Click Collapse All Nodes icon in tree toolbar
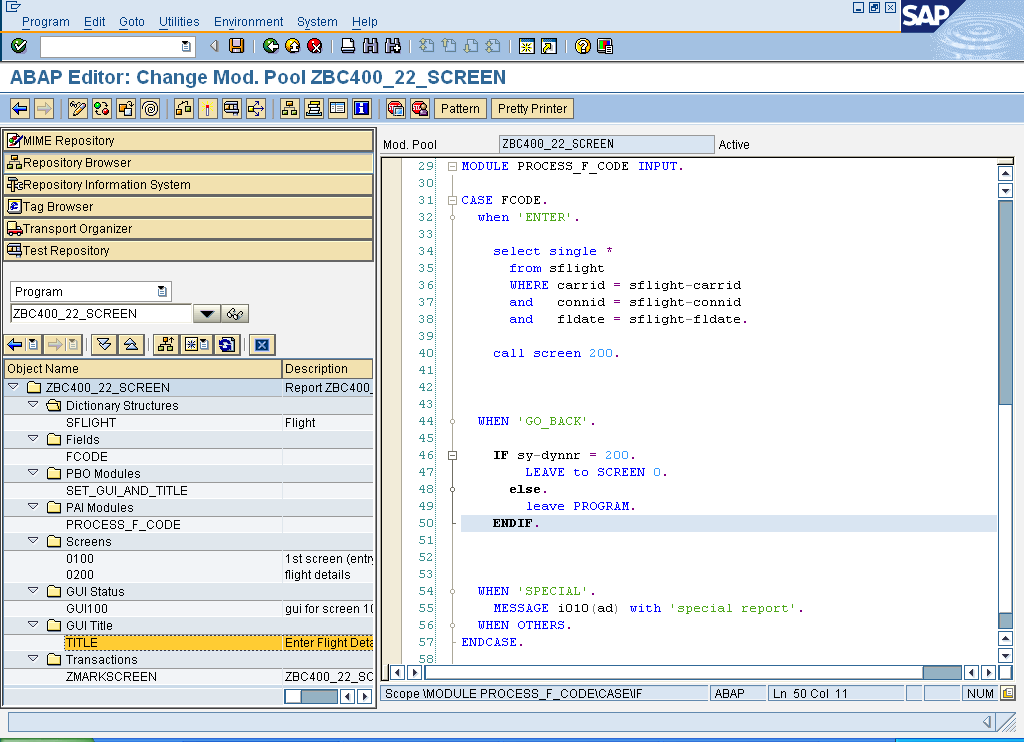The image size is (1024, 742). 131,344
